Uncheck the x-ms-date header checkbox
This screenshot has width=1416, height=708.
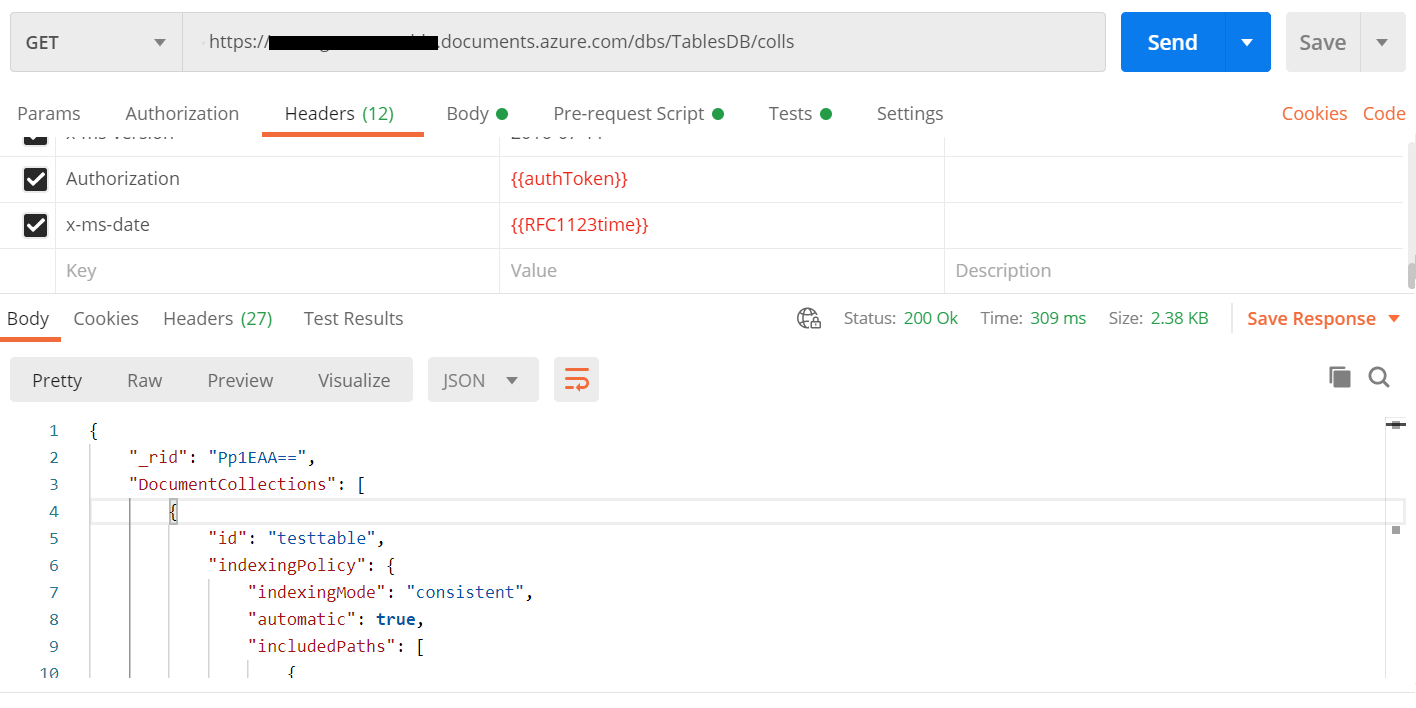(35, 225)
